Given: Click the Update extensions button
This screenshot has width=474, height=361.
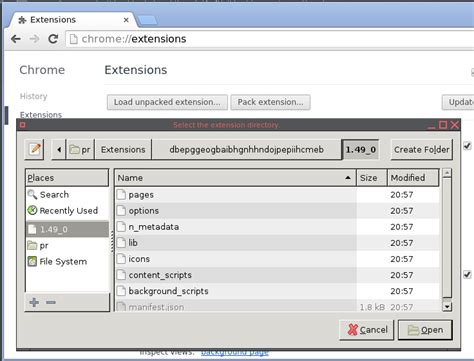Looking at the screenshot, I should coord(459,102).
